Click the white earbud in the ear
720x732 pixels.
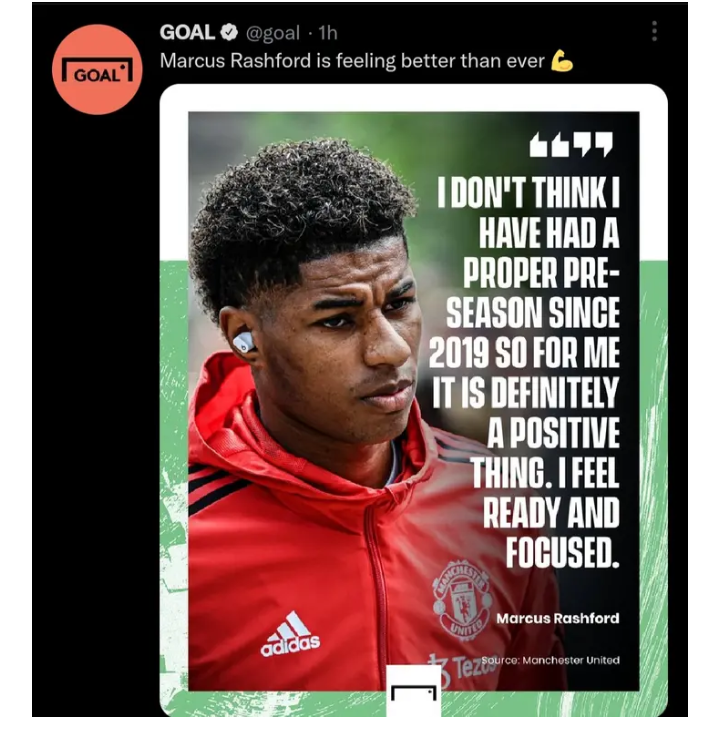coord(243,343)
